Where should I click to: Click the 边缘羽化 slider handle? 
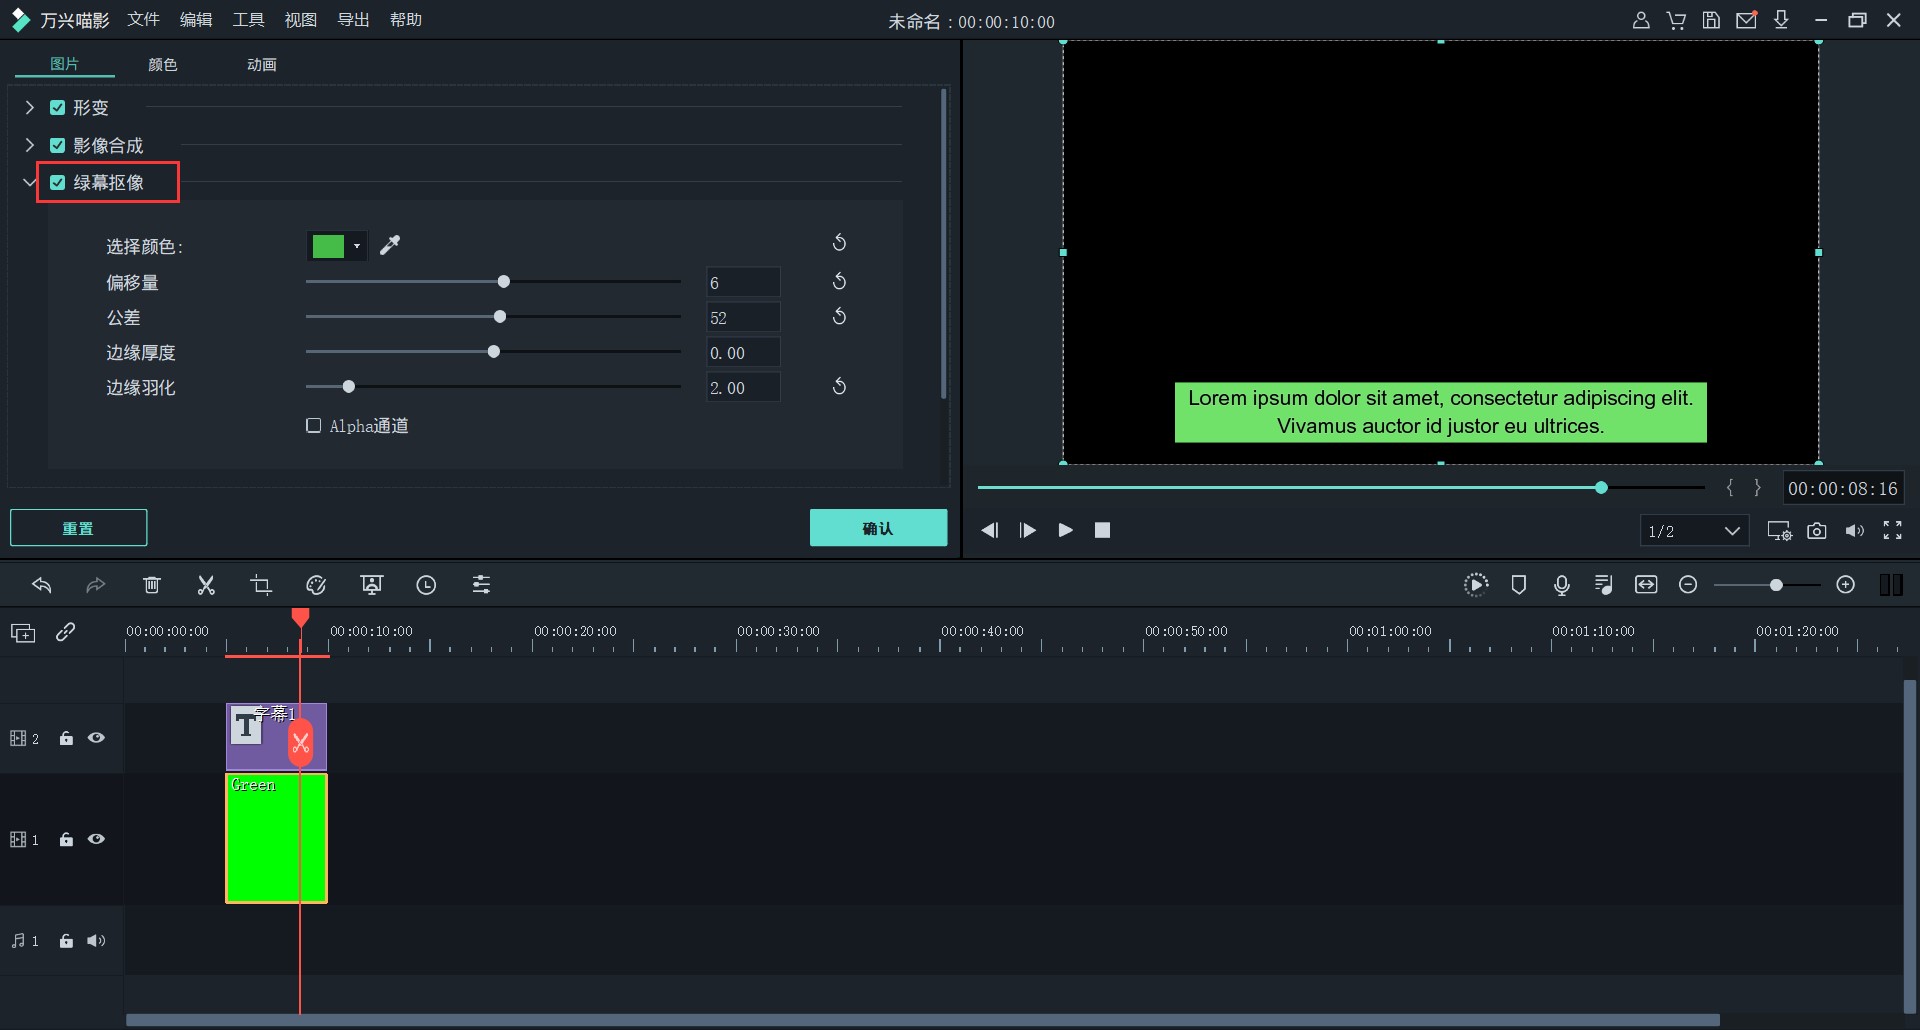348,387
